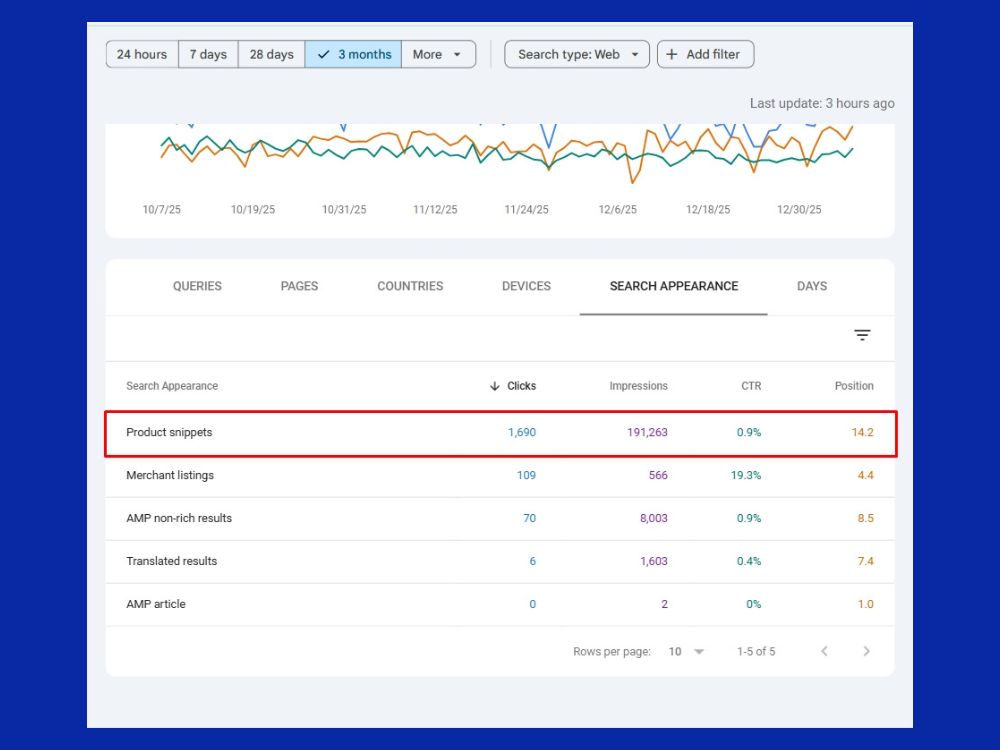Click the Add filter button
This screenshot has width=1000, height=750.
(x=705, y=54)
